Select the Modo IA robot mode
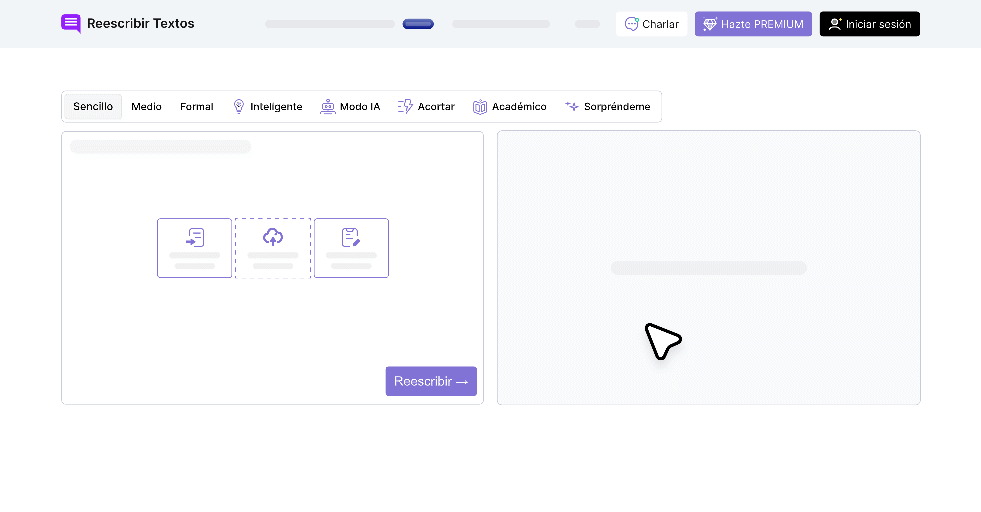981x512 pixels. point(350,106)
